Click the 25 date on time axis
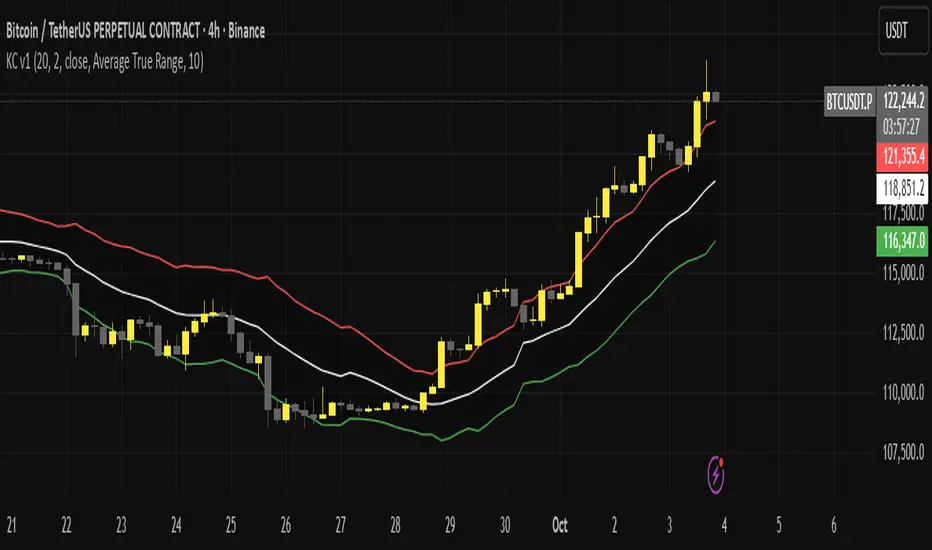This screenshot has height=550, width=932. [231, 525]
